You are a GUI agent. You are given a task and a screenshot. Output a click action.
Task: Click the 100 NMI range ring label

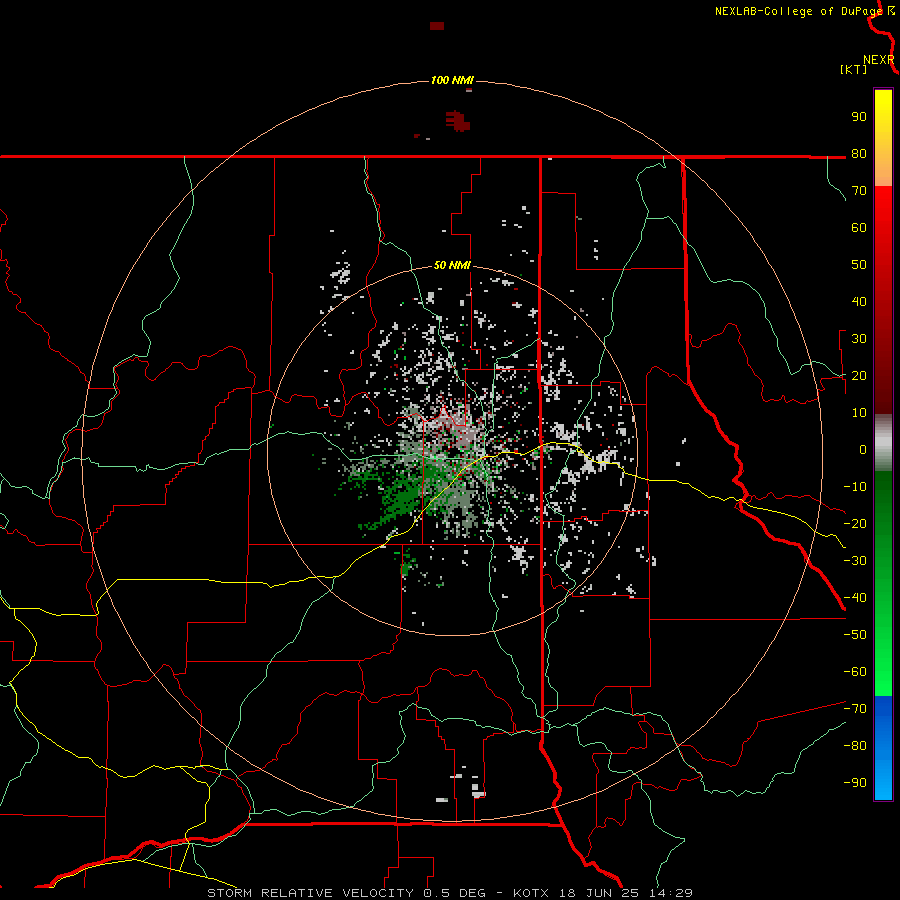pyautogui.click(x=452, y=80)
